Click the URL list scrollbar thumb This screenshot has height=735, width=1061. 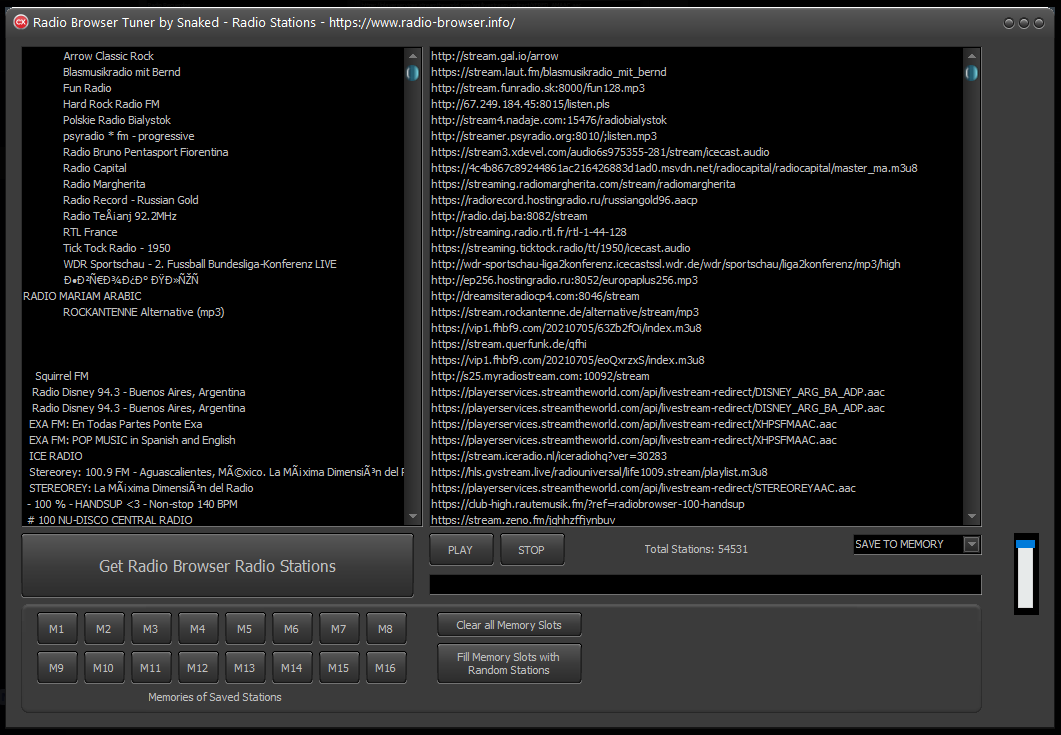tap(972, 72)
